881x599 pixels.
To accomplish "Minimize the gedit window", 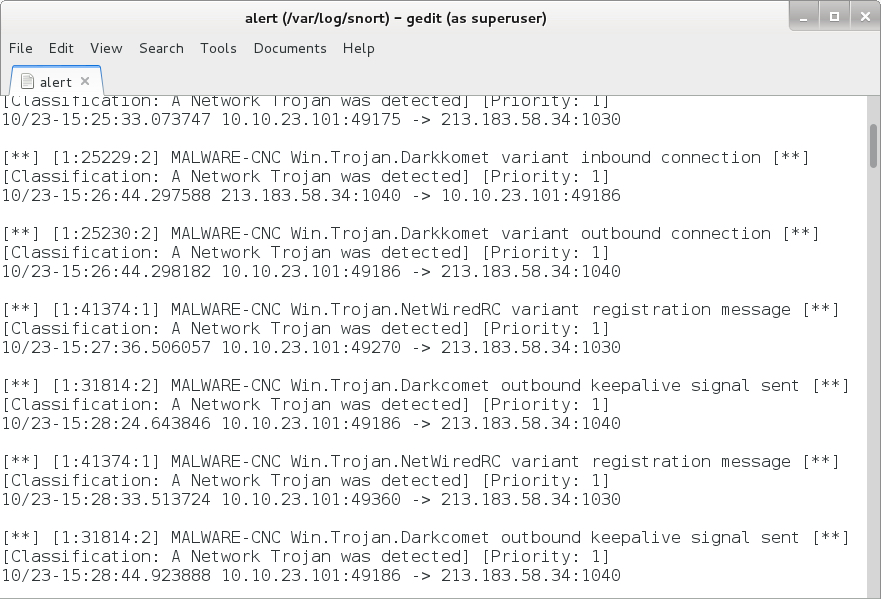I will (803, 17).
